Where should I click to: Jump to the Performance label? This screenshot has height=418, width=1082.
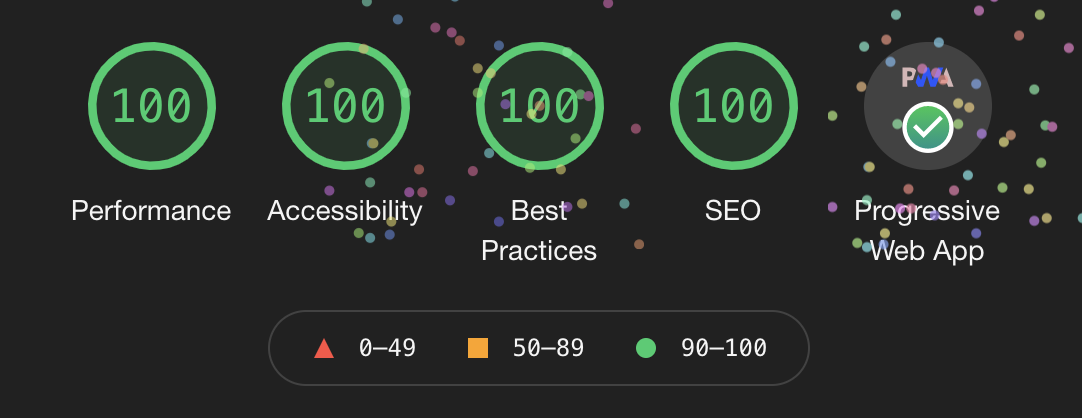(151, 210)
